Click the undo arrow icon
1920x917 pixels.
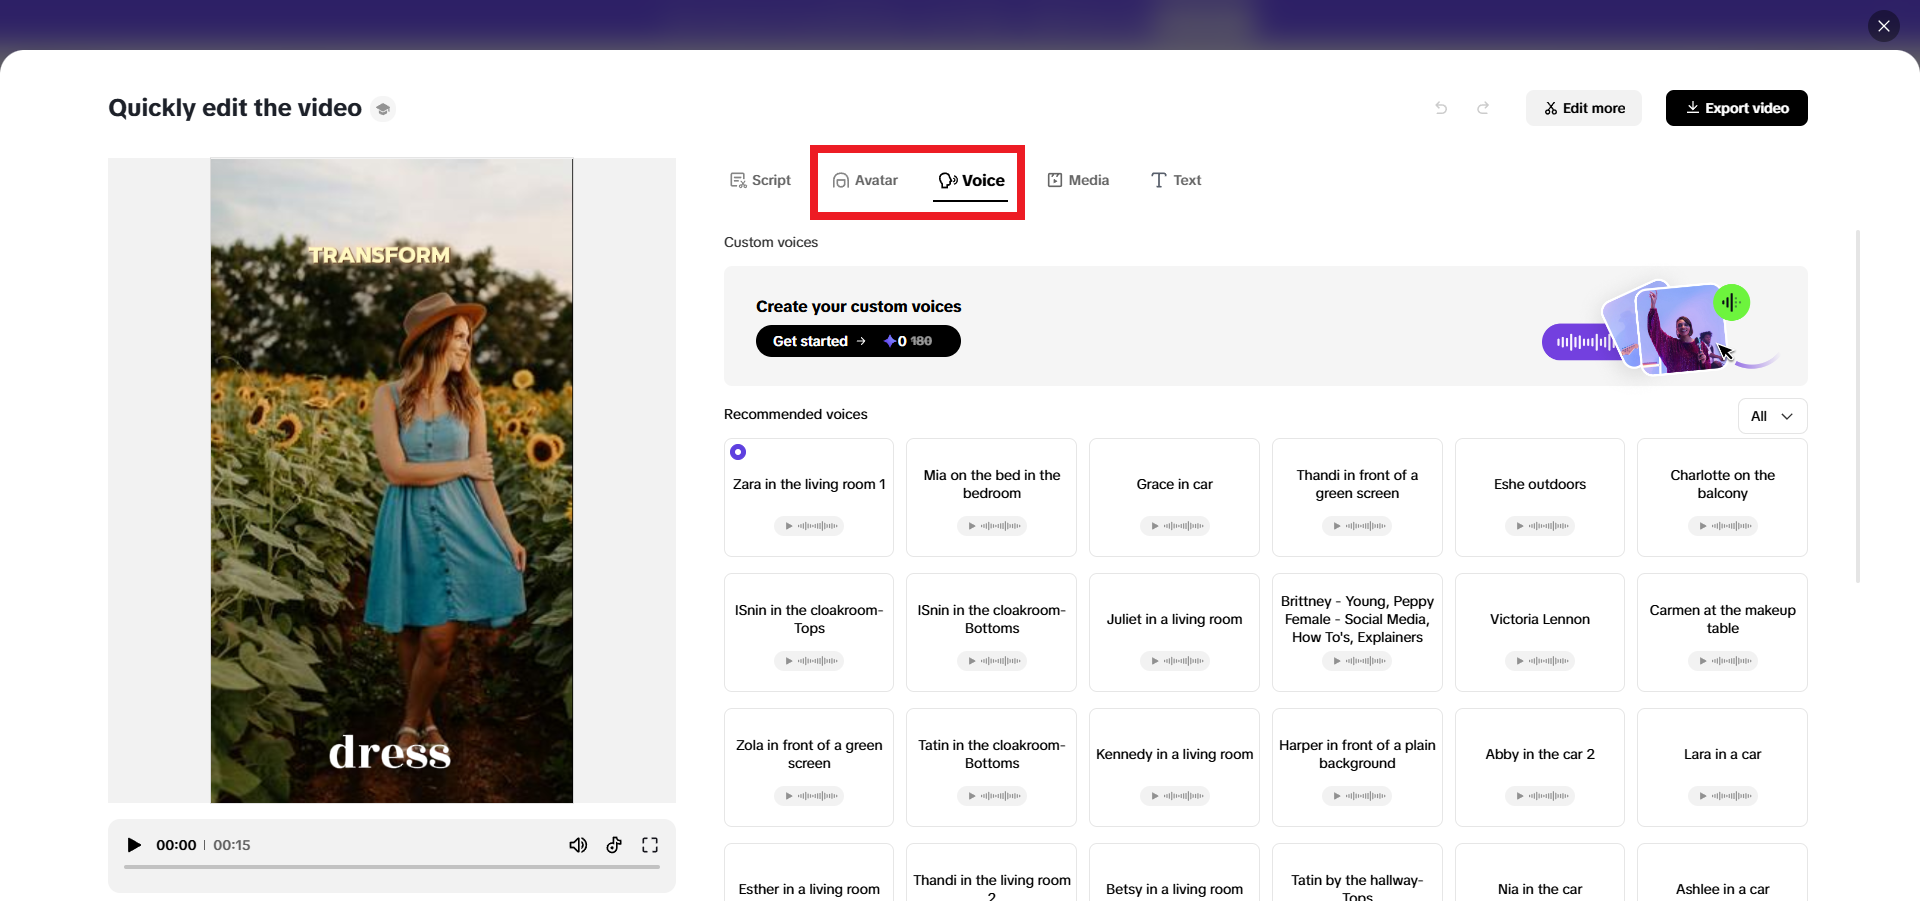coord(1441,108)
